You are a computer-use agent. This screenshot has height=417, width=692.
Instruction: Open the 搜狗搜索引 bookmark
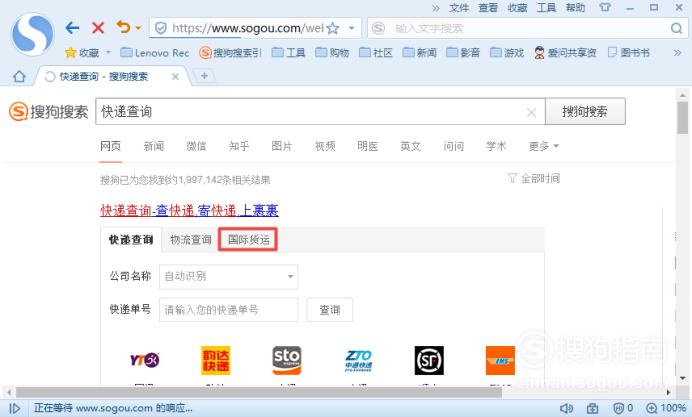point(230,53)
